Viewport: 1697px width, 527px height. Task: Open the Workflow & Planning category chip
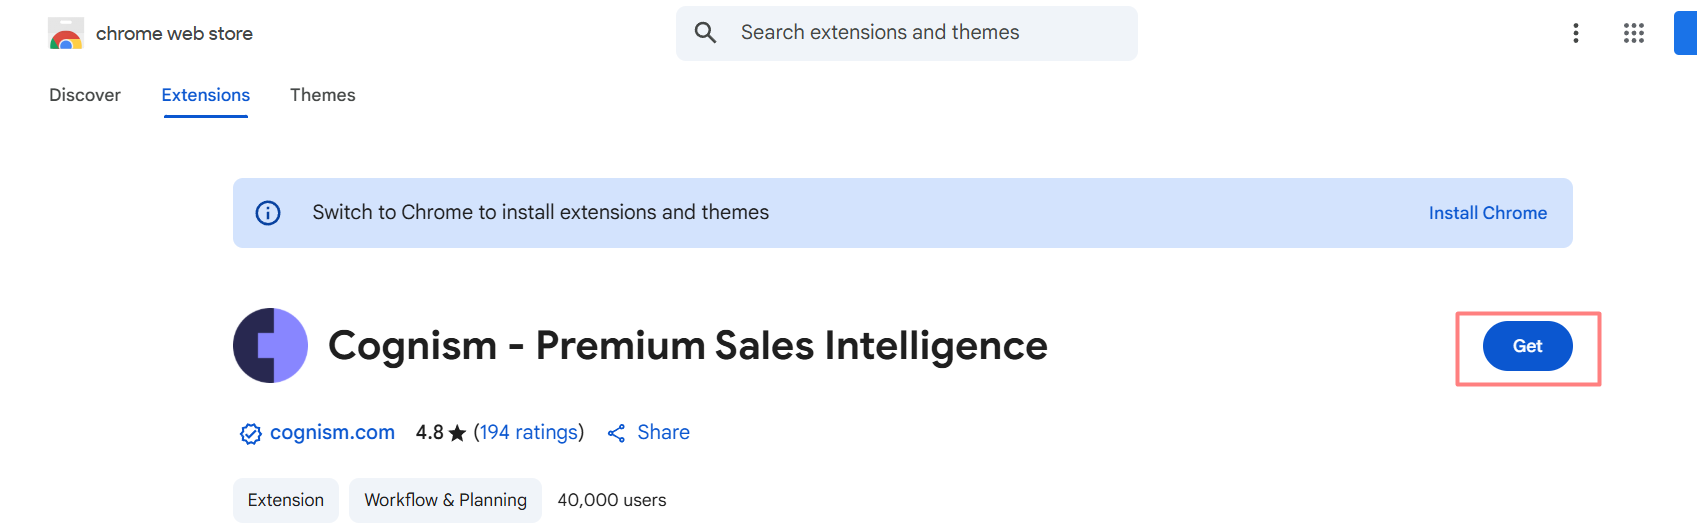[x=445, y=500]
